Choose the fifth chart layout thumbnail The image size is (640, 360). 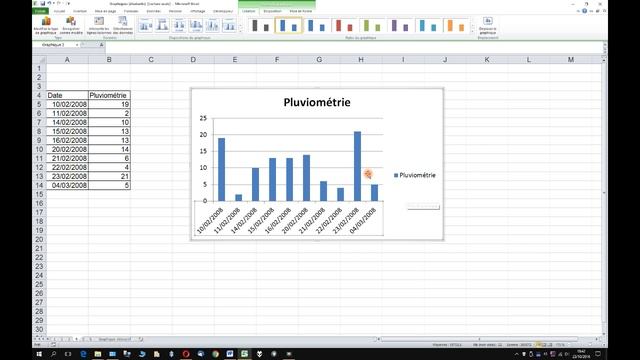pos(213,25)
